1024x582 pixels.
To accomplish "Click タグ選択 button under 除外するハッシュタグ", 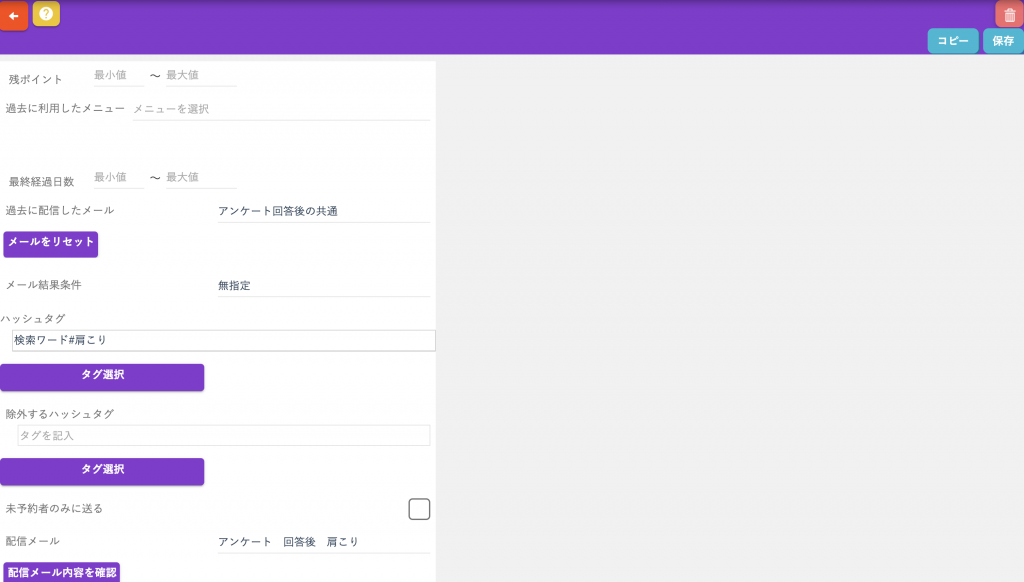I will click(102, 470).
